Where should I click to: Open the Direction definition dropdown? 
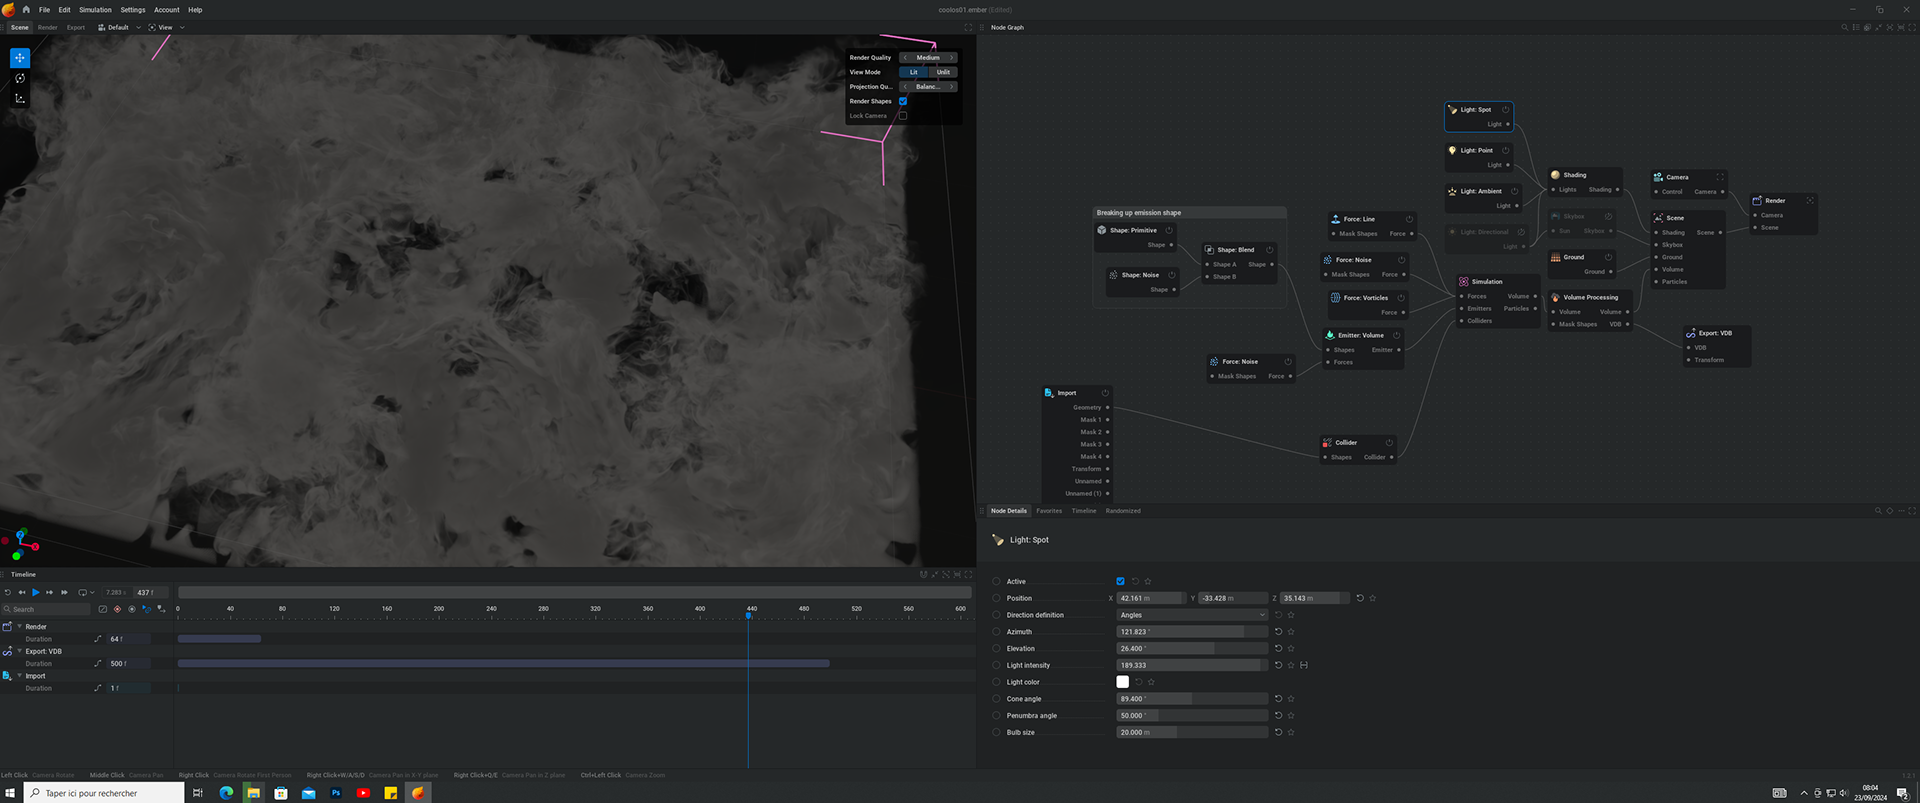(1192, 615)
